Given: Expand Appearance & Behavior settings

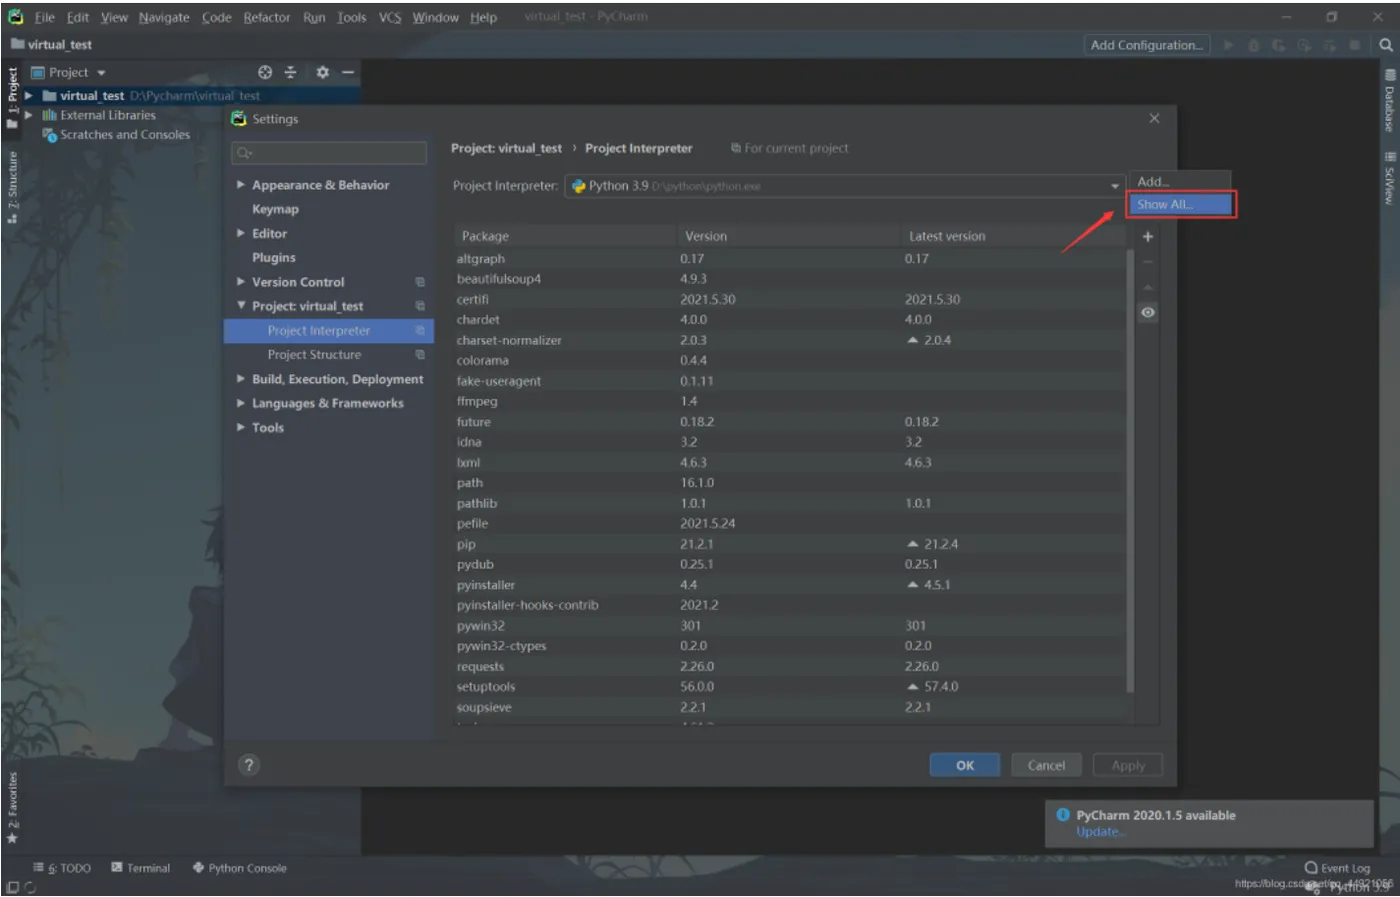Looking at the screenshot, I should click(241, 185).
